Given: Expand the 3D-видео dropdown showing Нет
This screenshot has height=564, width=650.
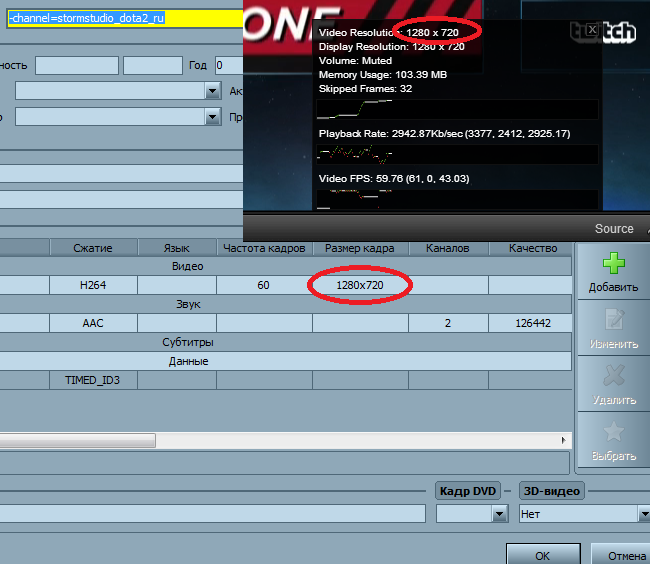Looking at the screenshot, I should (x=642, y=514).
